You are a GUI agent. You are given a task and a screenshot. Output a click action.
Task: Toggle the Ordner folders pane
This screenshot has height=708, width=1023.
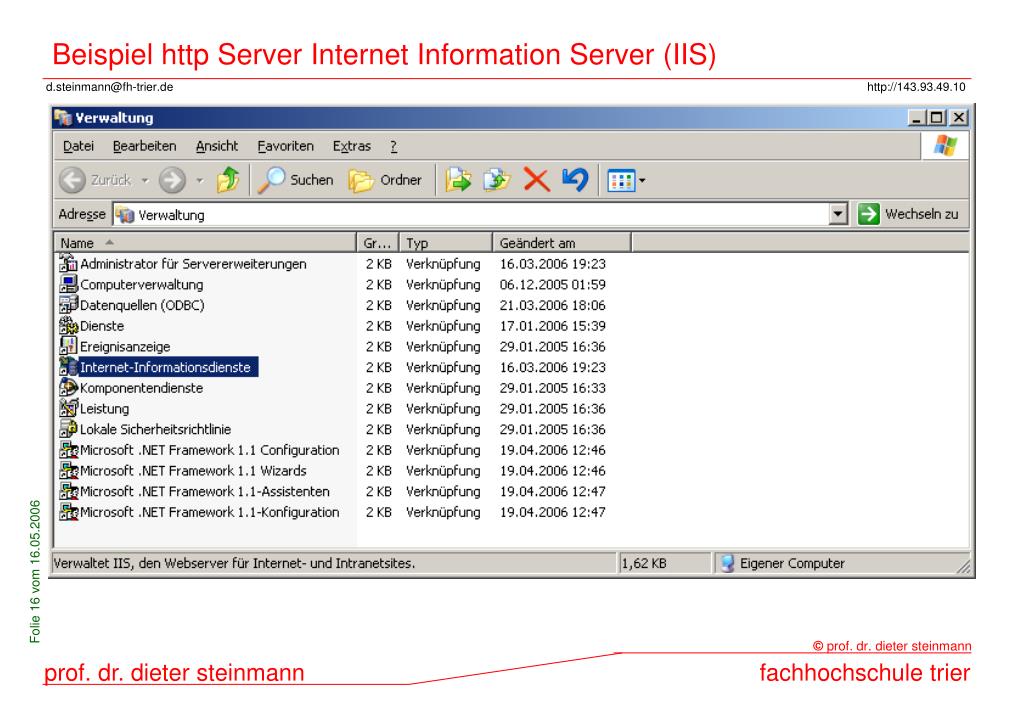click(385, 180)
